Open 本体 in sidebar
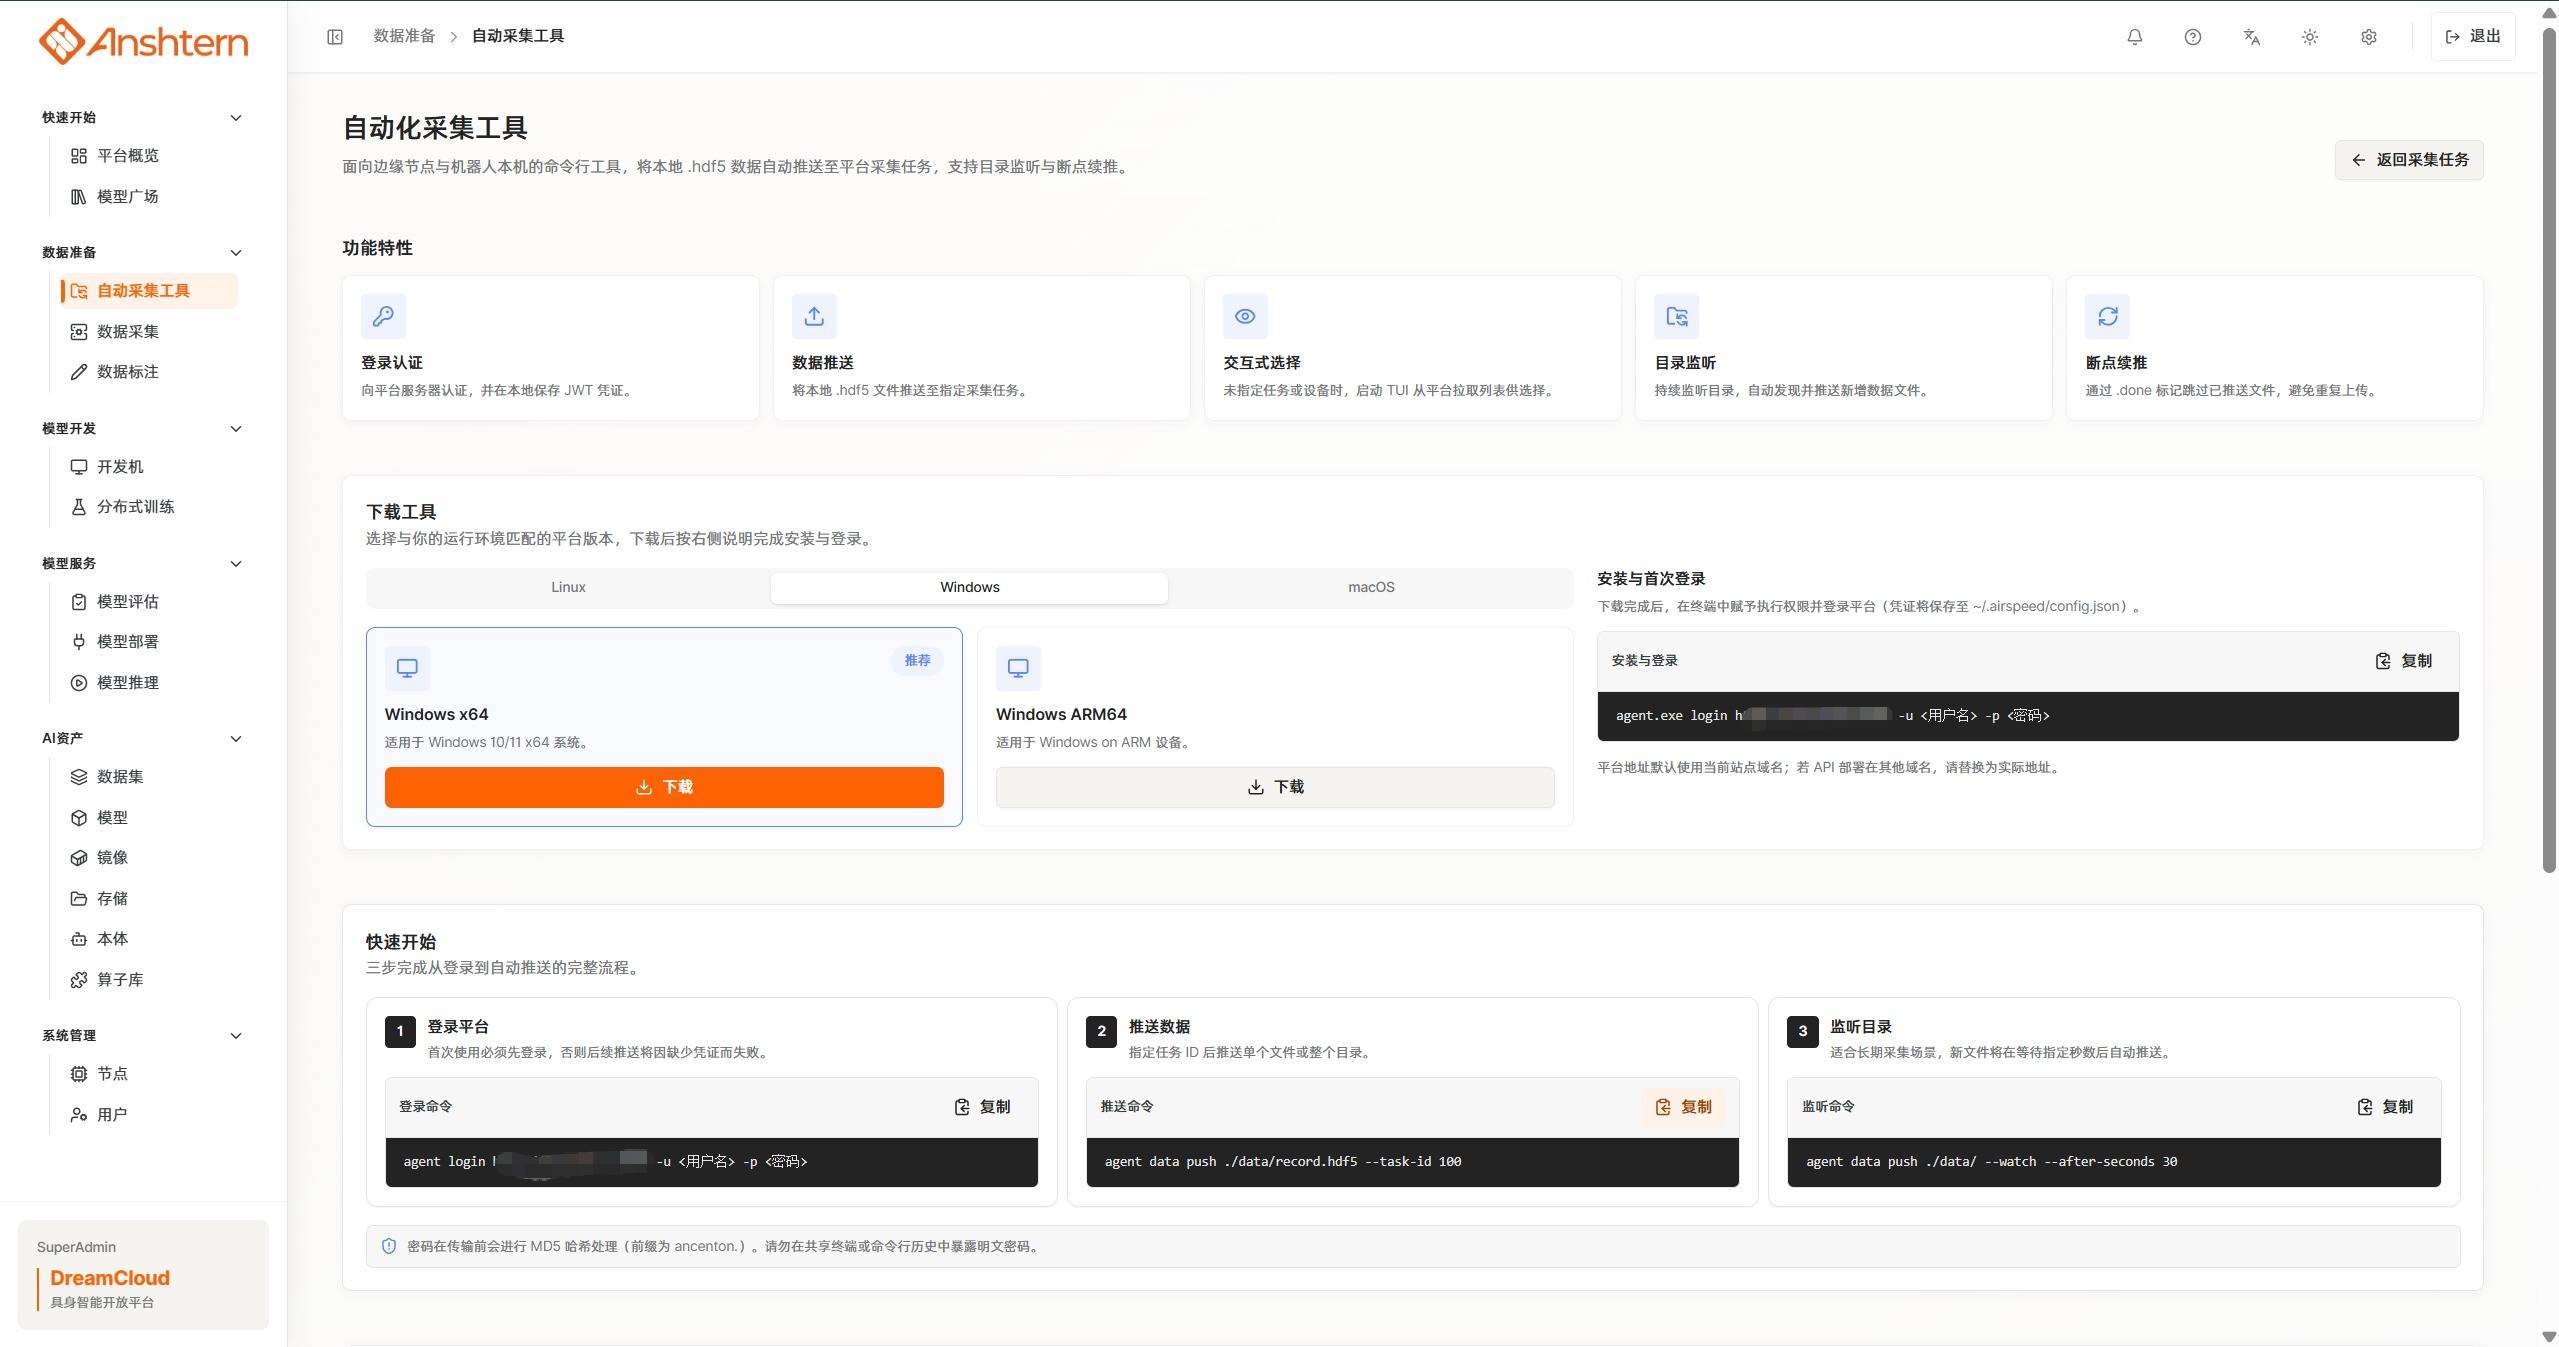 [148, 939]
